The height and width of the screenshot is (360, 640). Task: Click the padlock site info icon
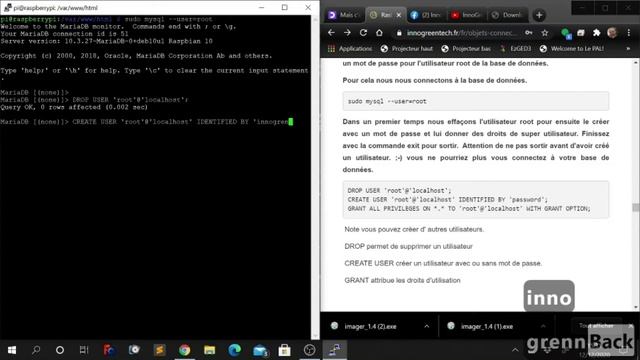[399, 33]
